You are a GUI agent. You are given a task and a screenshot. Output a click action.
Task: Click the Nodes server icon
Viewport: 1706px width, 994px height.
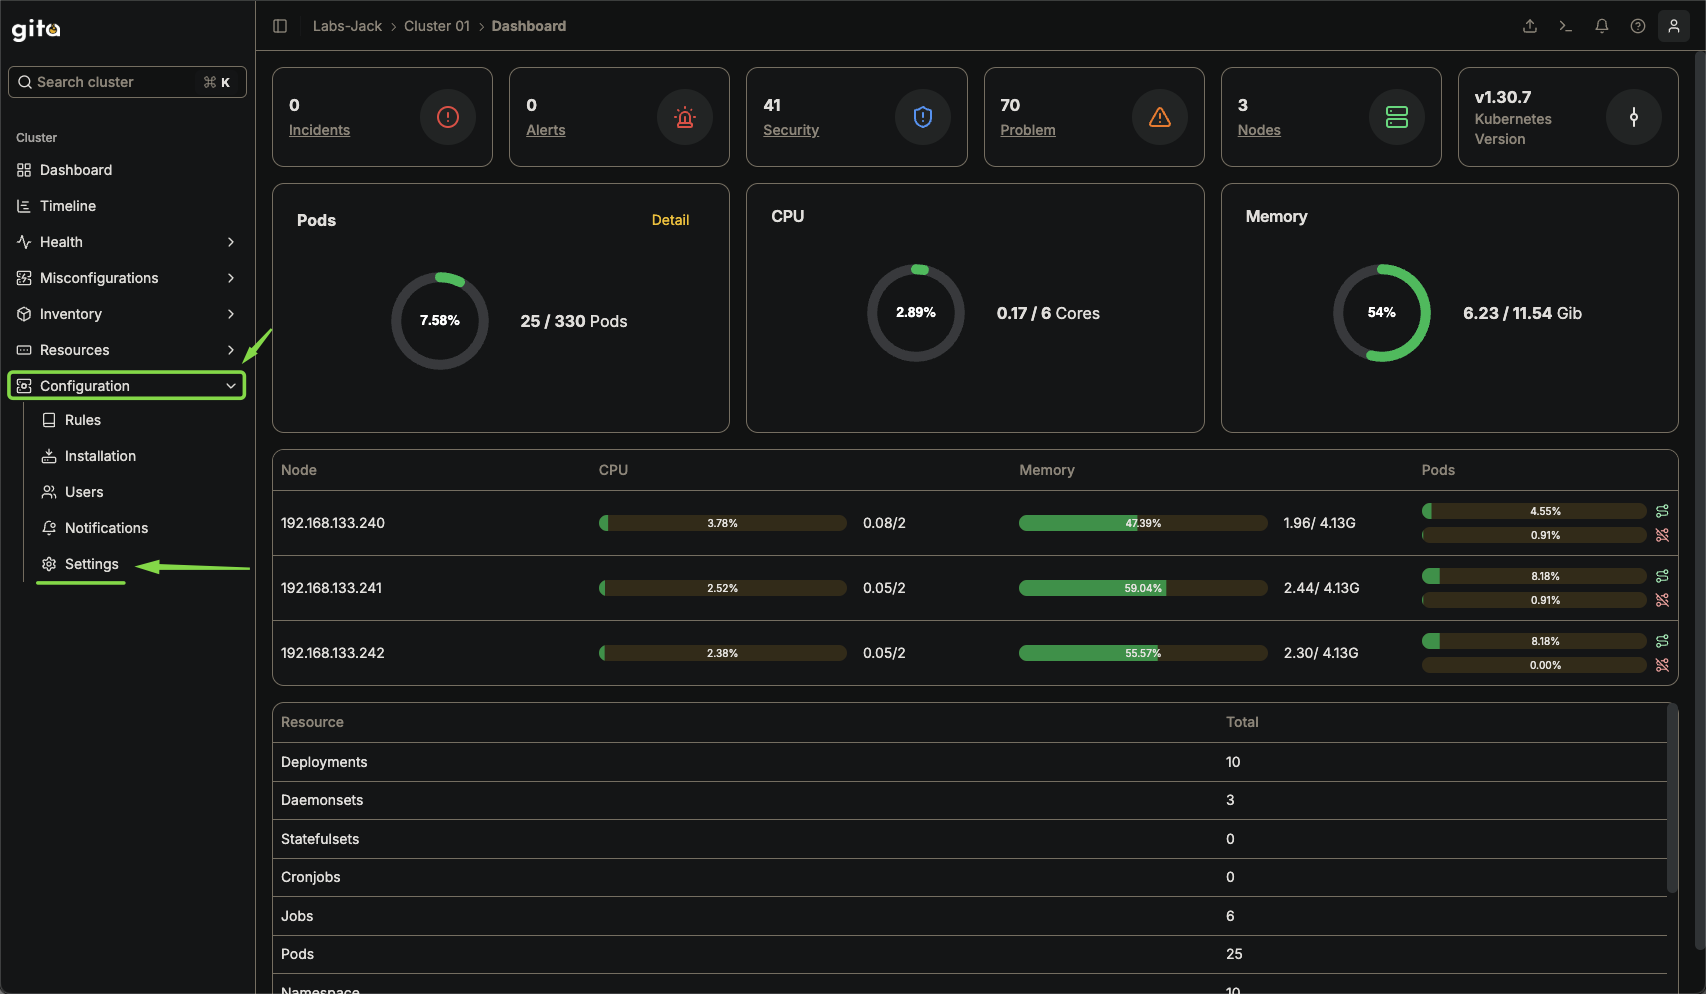1397,117
